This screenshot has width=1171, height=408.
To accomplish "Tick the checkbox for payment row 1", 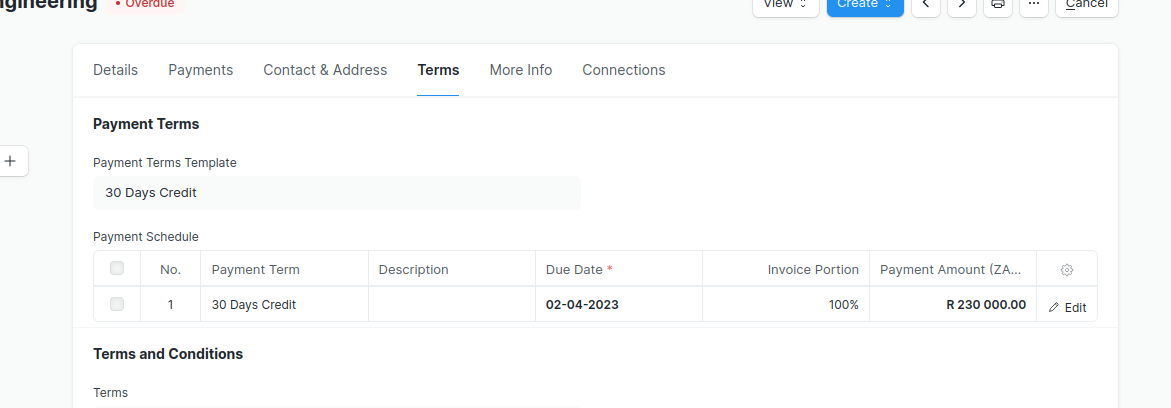I will pos(117,304).
